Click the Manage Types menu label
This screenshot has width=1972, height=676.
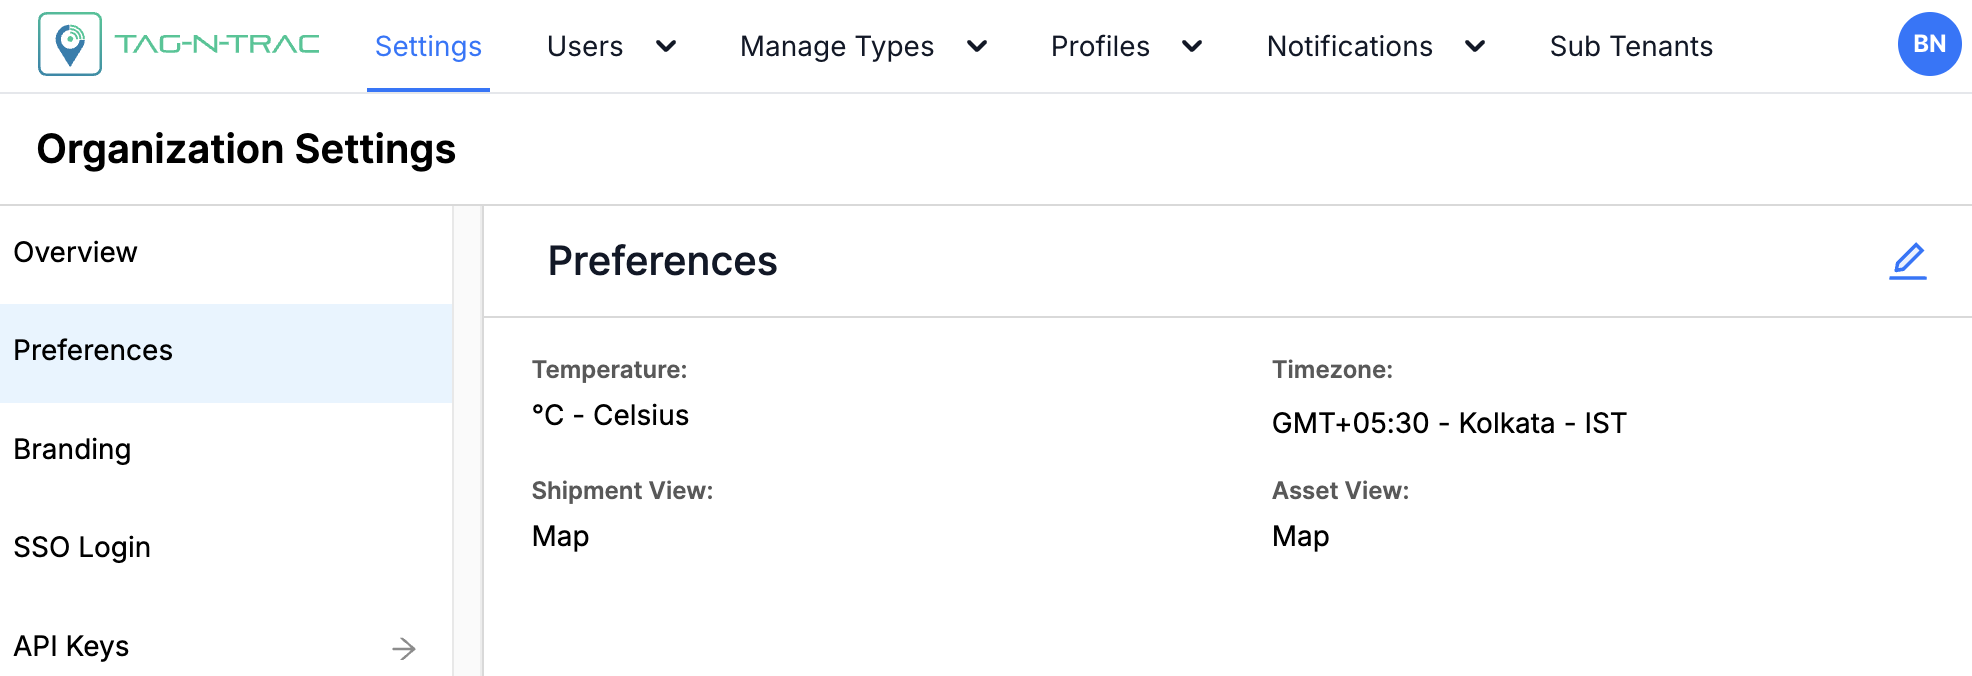click(837, 46)
